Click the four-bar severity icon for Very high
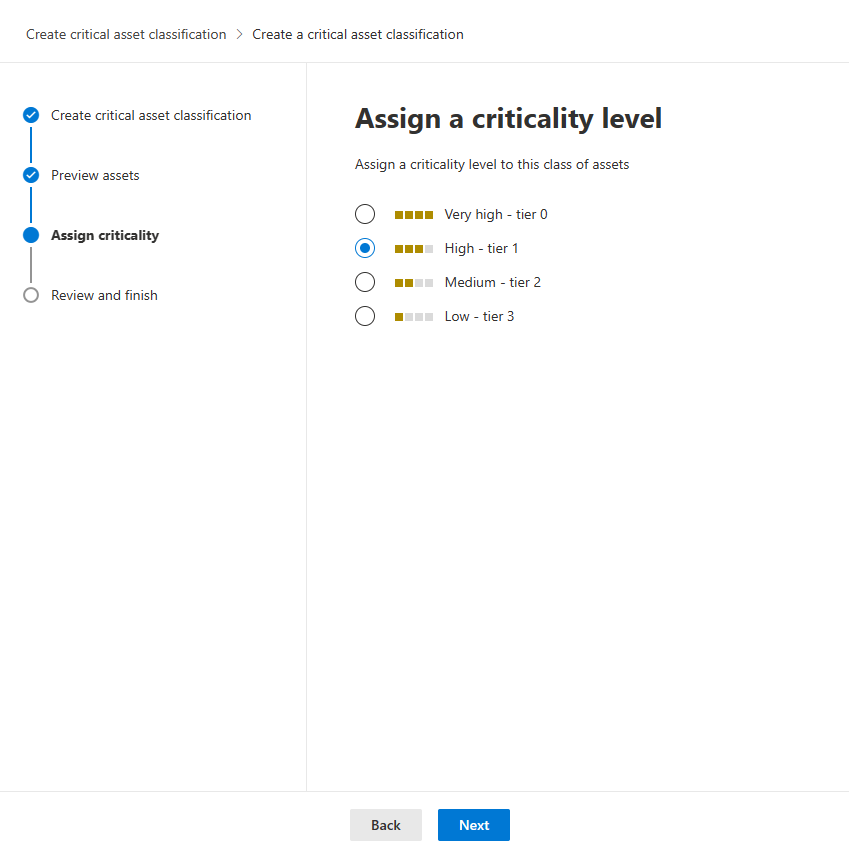This screenshot has height=853, width=849. click(414, 215)
